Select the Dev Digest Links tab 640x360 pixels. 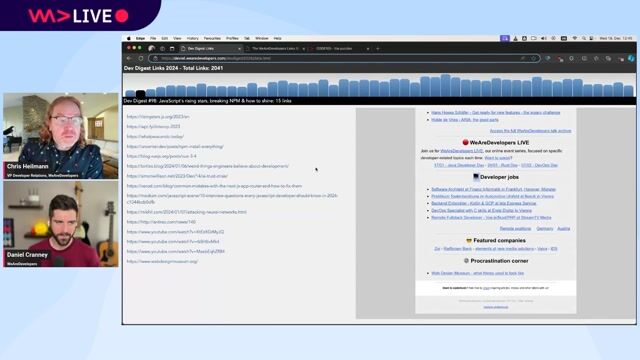coord(211,49)
